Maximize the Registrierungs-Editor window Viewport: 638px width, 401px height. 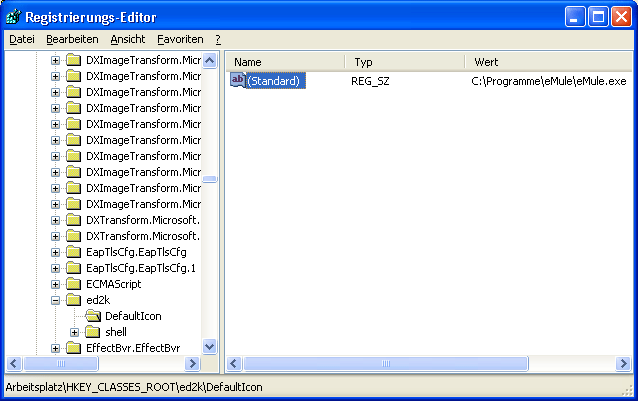(598, 17)
